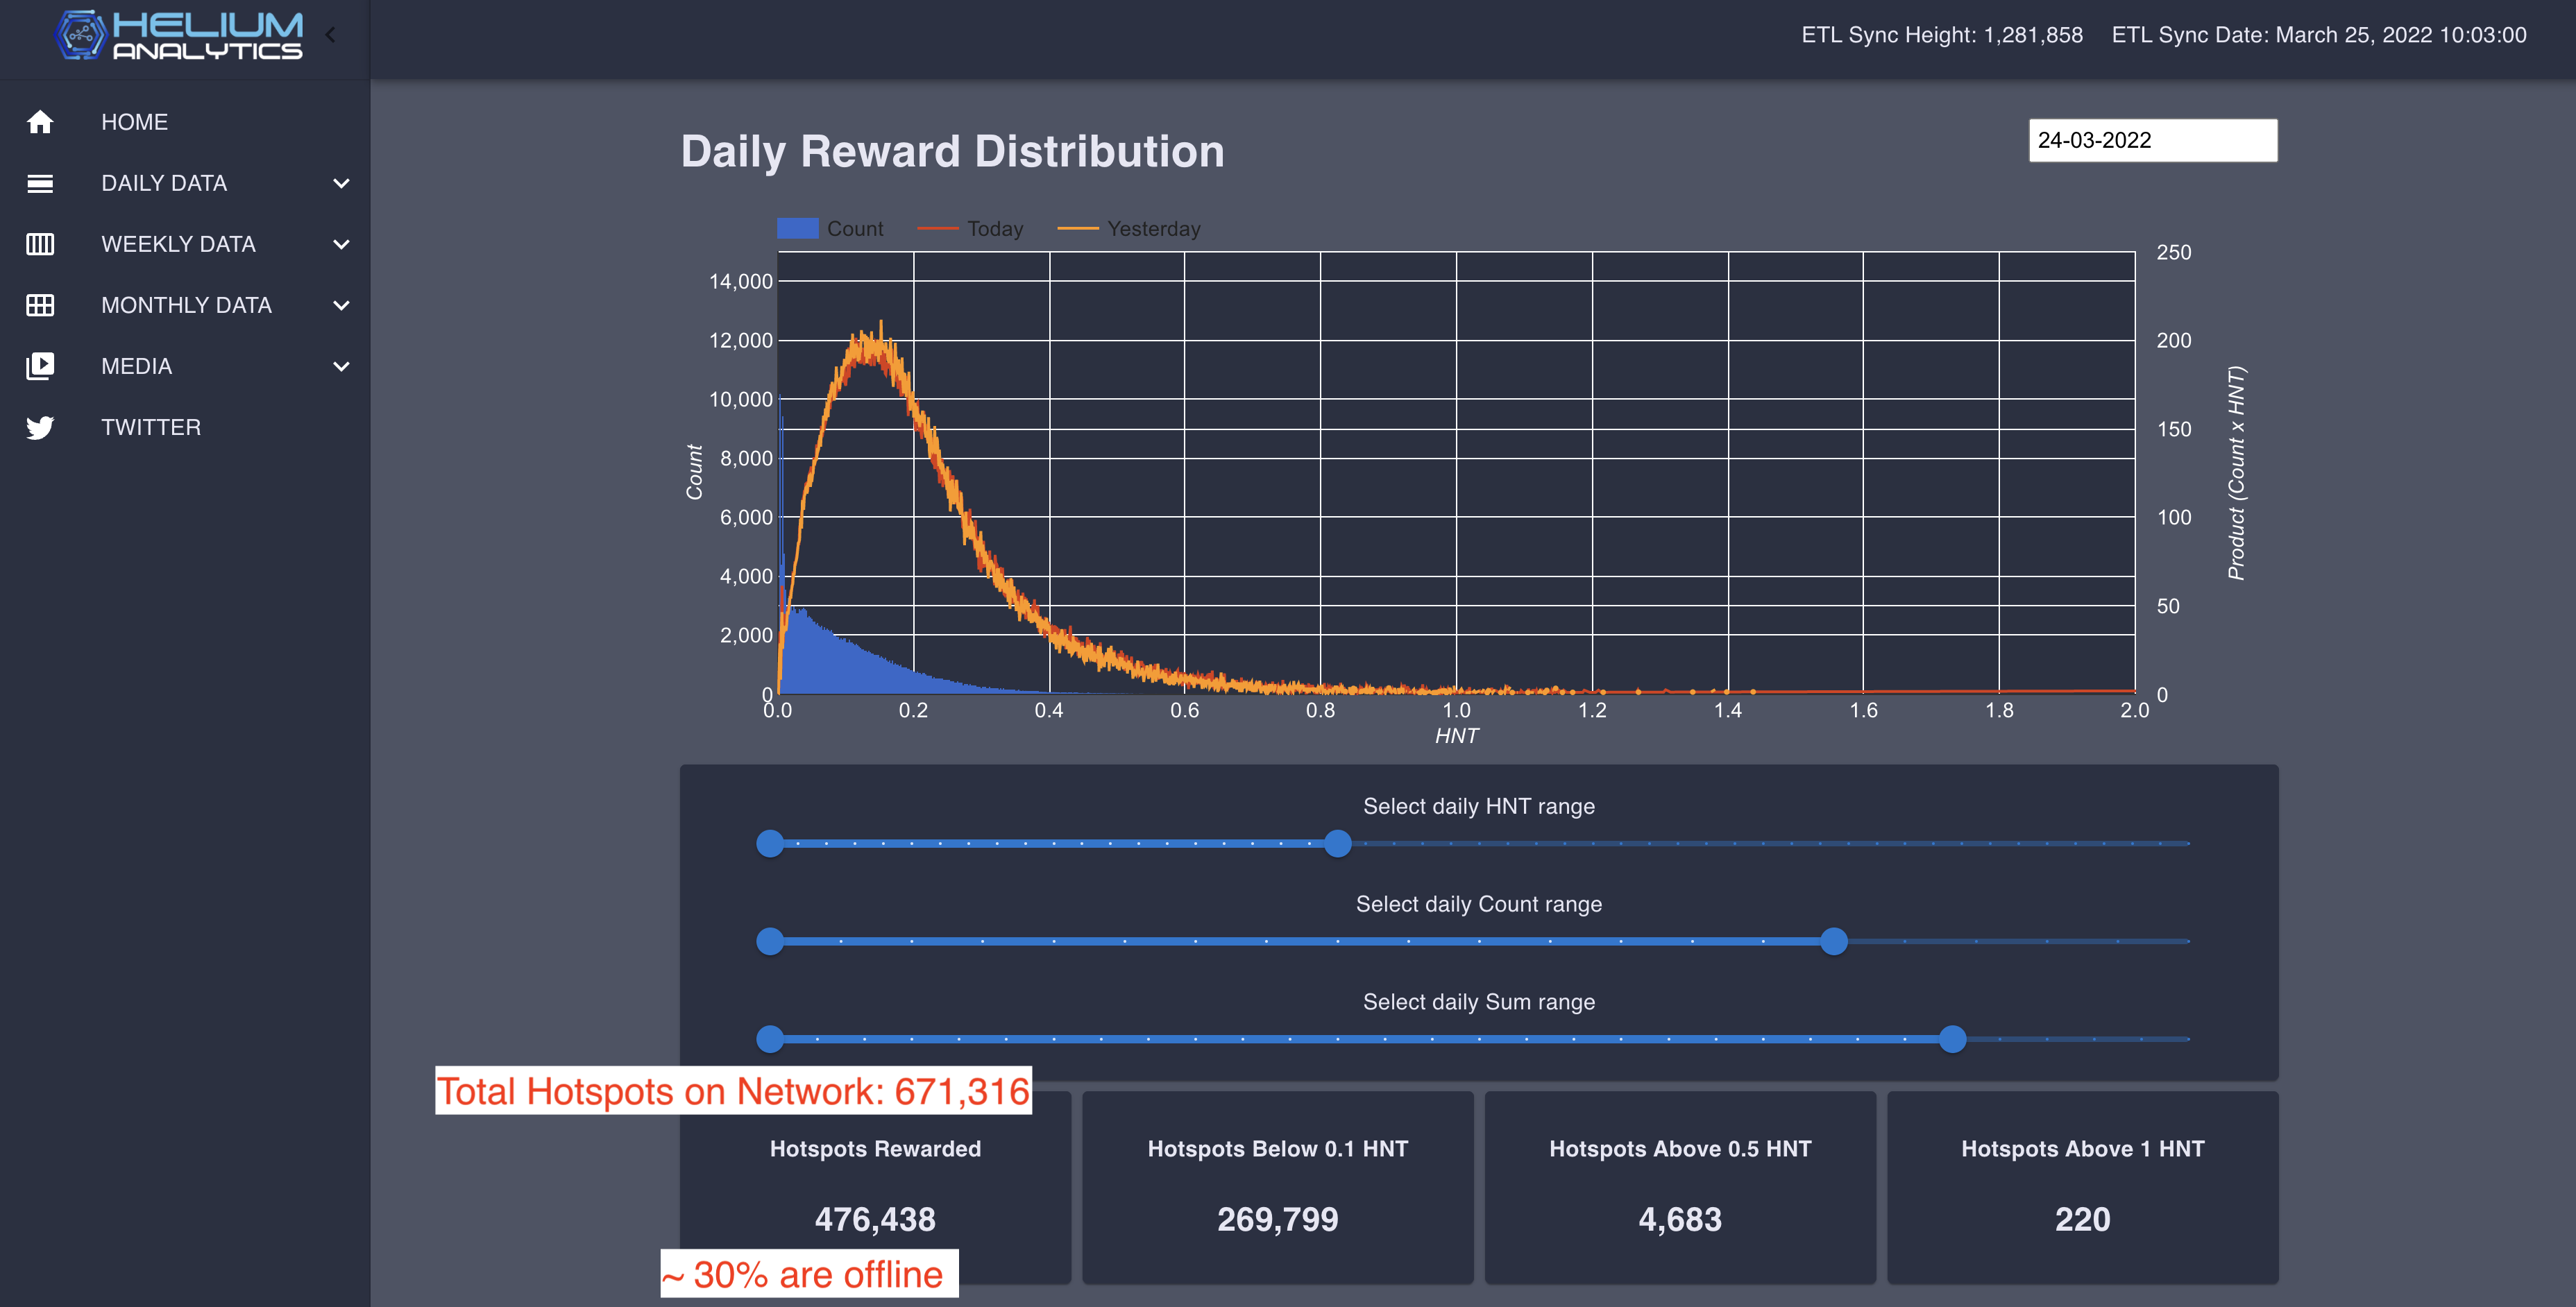This screenshot has height=1307, width=2576.
Task: Expand the Monthly Data submenu chevron
Action: click(341, 305)
